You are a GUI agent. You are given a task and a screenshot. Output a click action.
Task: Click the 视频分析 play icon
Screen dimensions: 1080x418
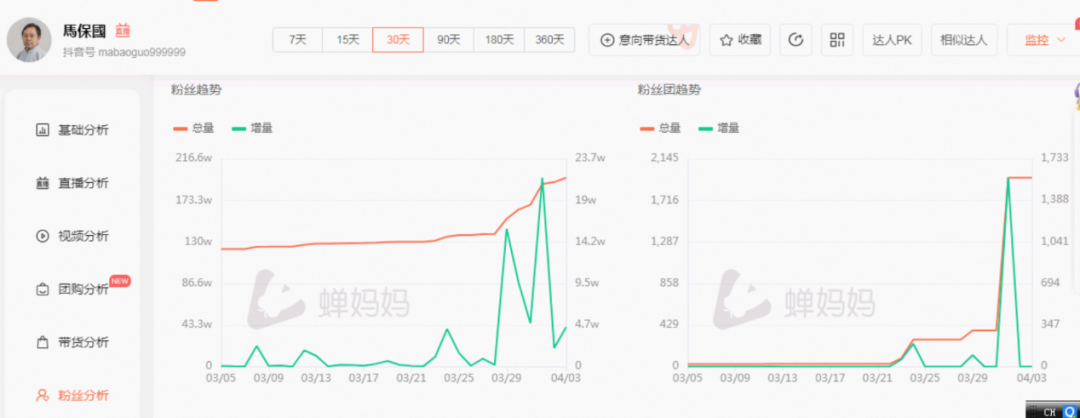click(43, 236)
